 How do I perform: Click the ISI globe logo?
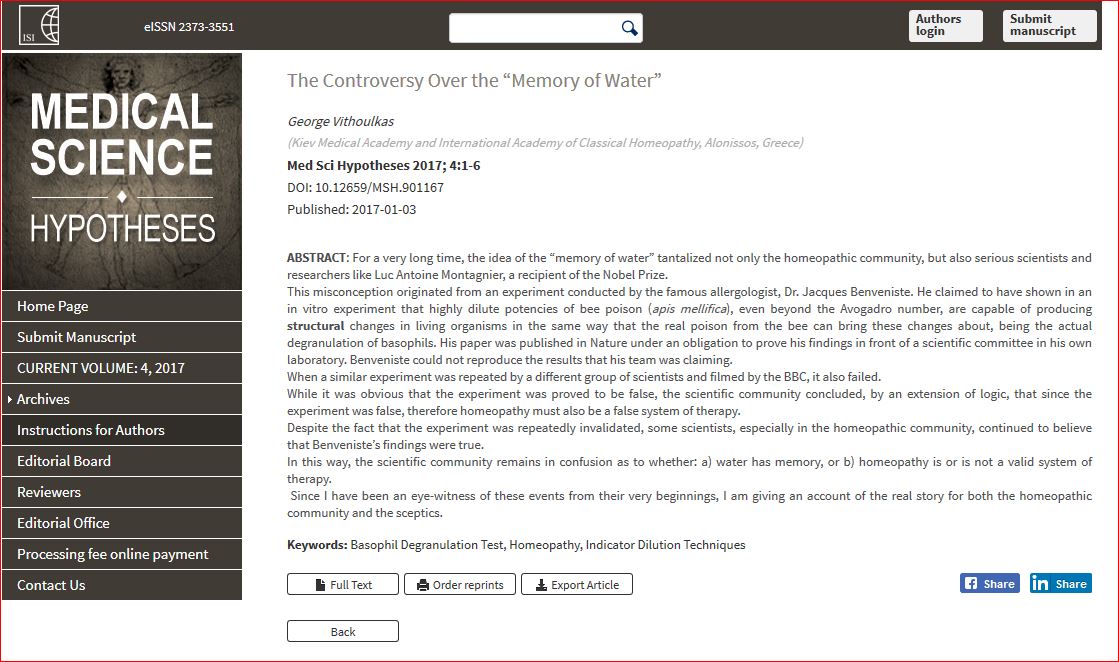tap(39, 25)
